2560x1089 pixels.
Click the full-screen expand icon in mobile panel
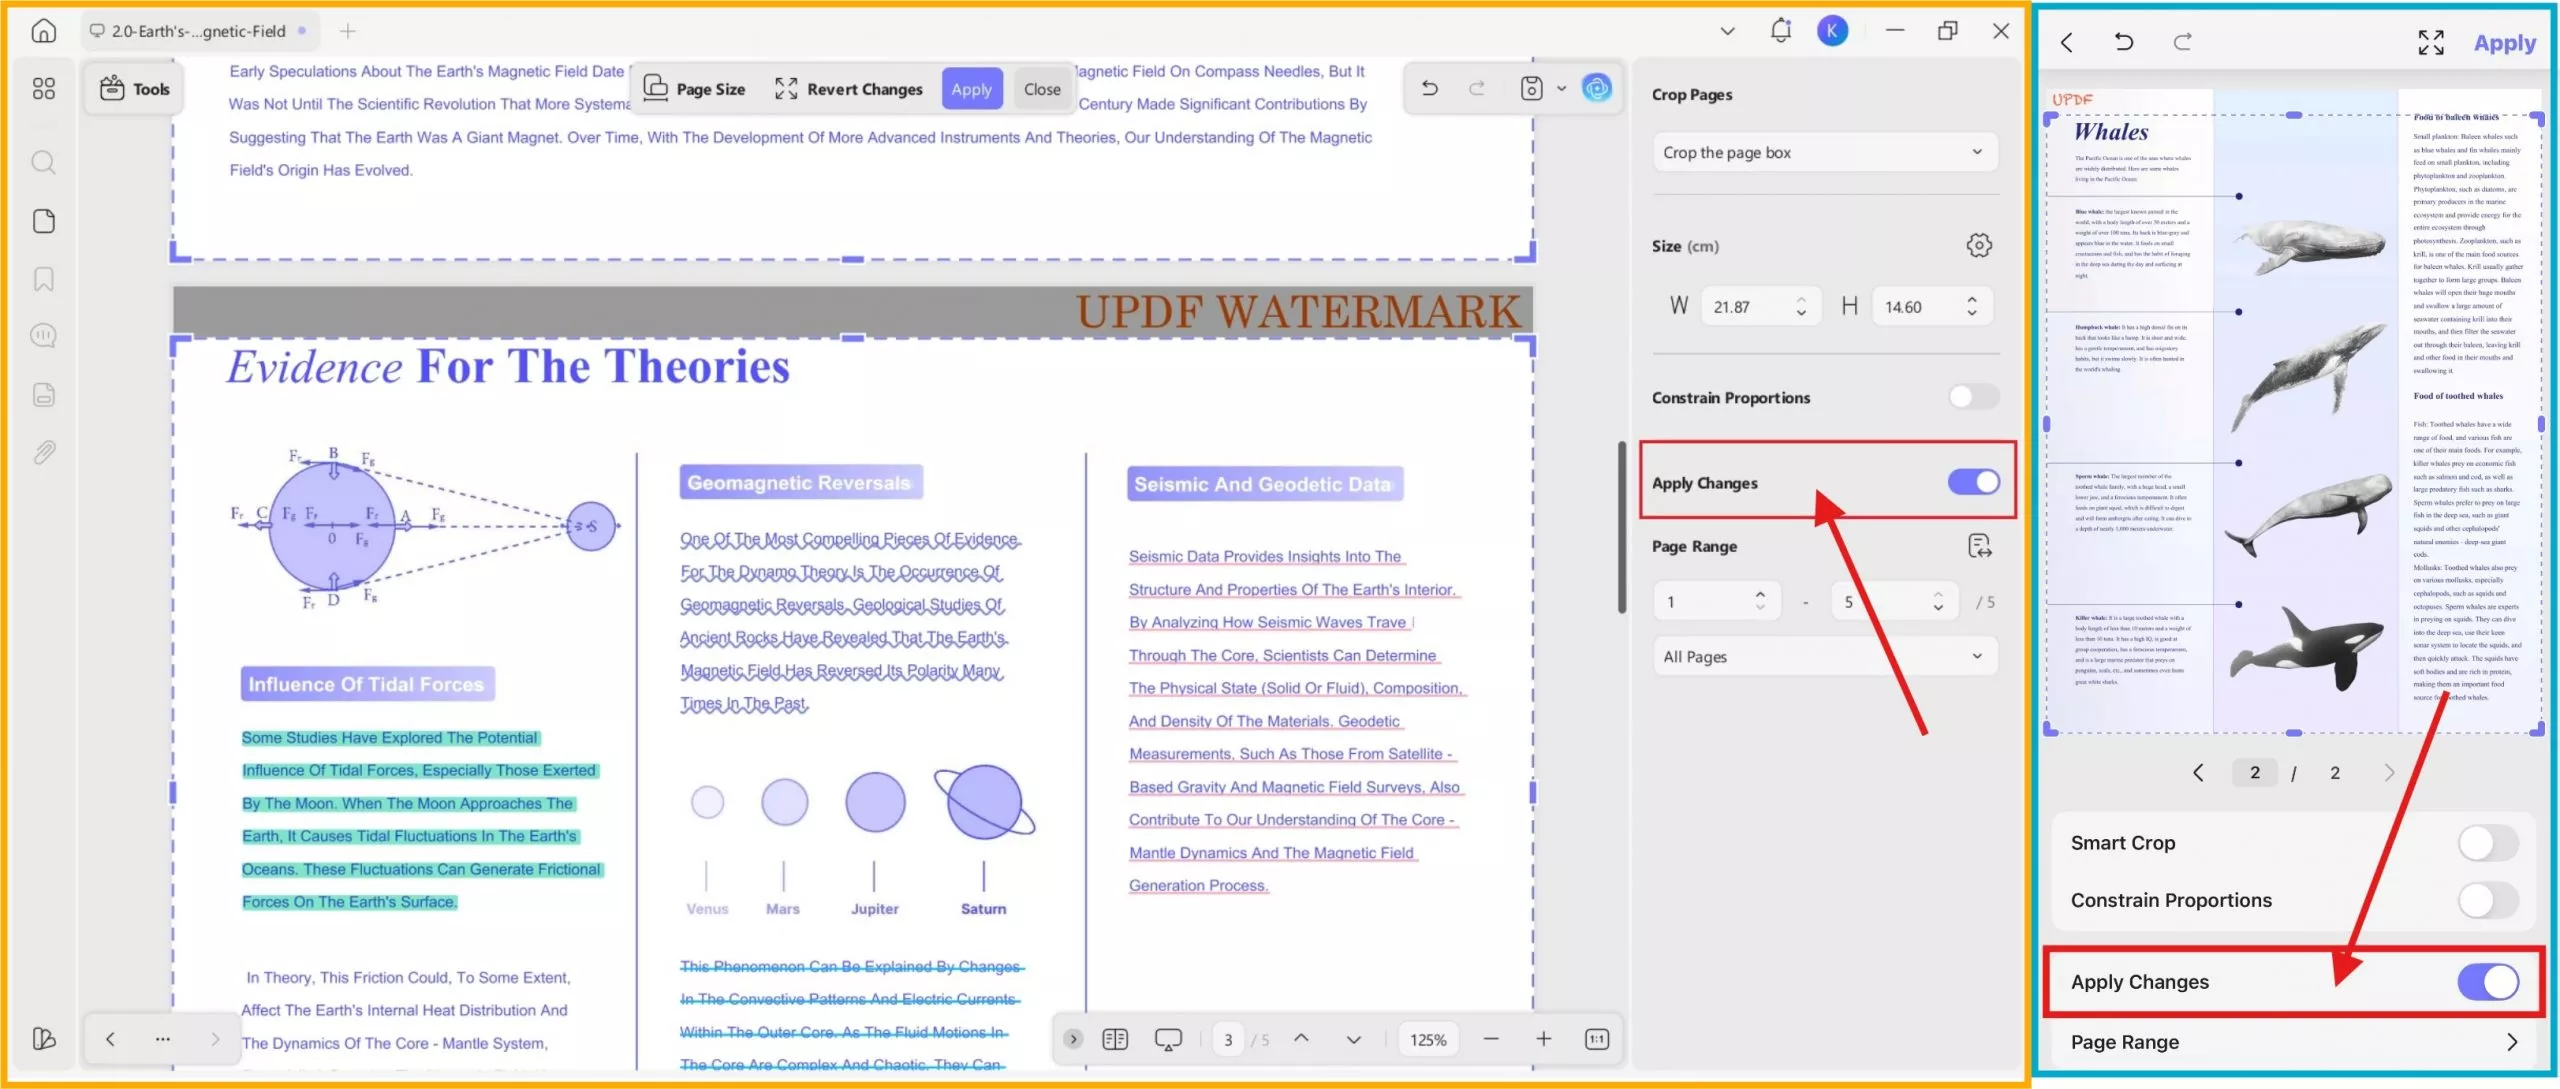(x=2431, y=42)
